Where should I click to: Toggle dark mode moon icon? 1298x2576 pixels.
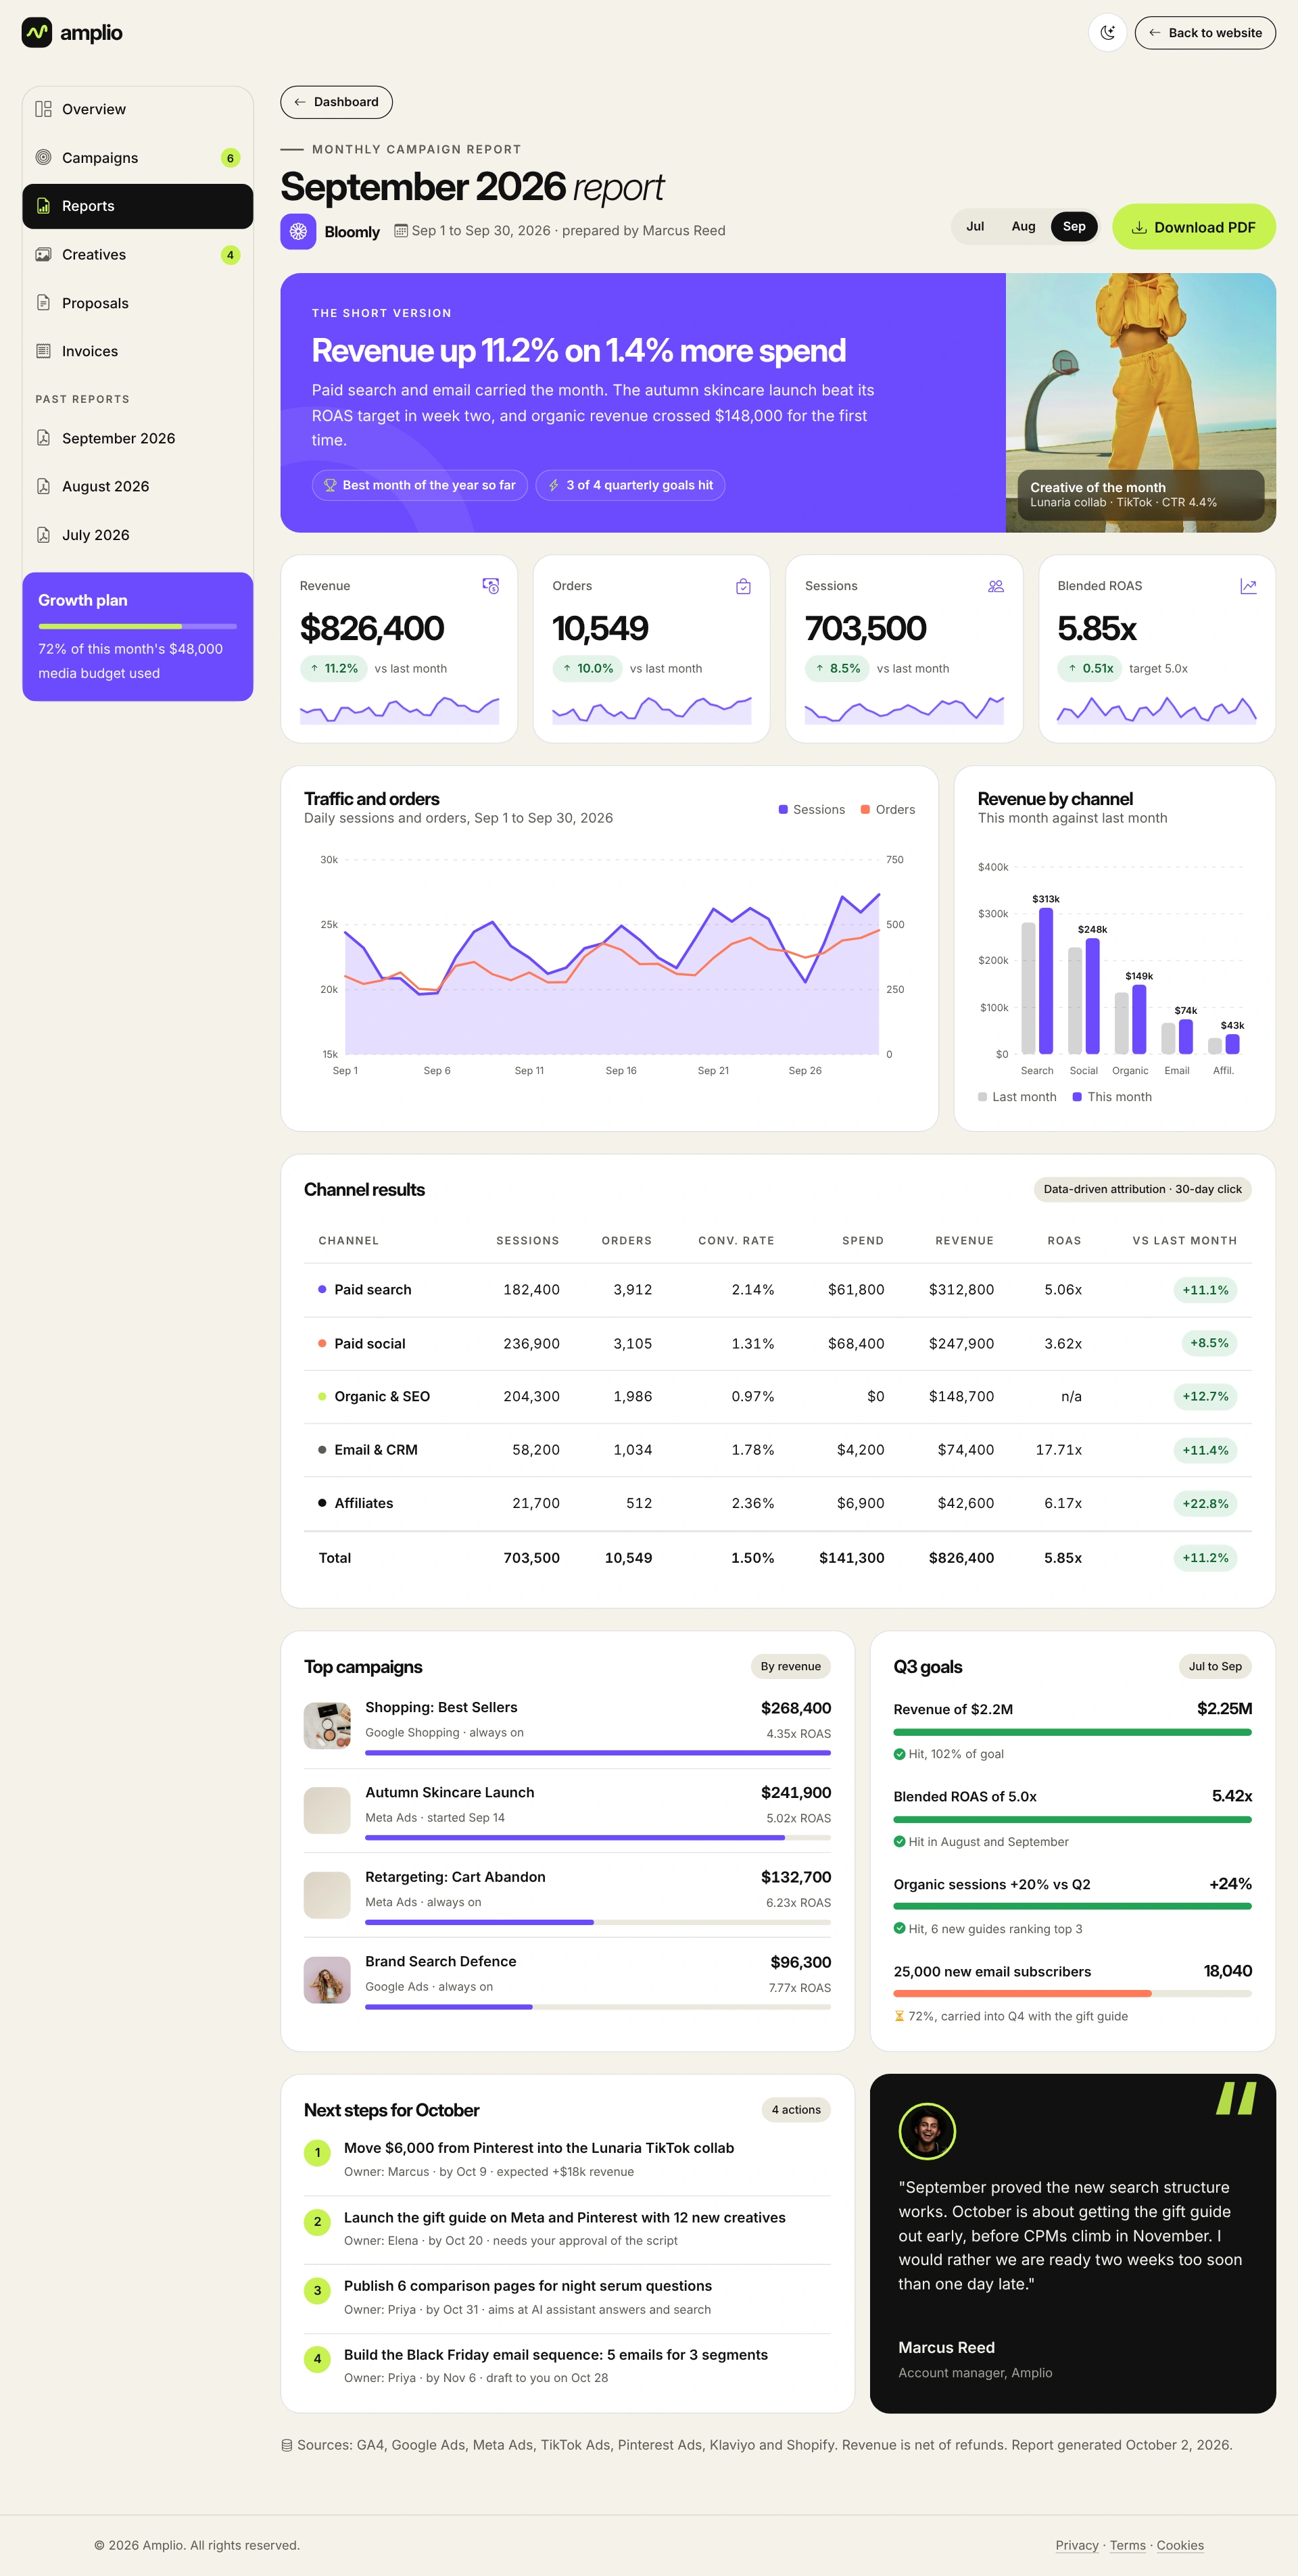(x=1107, y=33)
